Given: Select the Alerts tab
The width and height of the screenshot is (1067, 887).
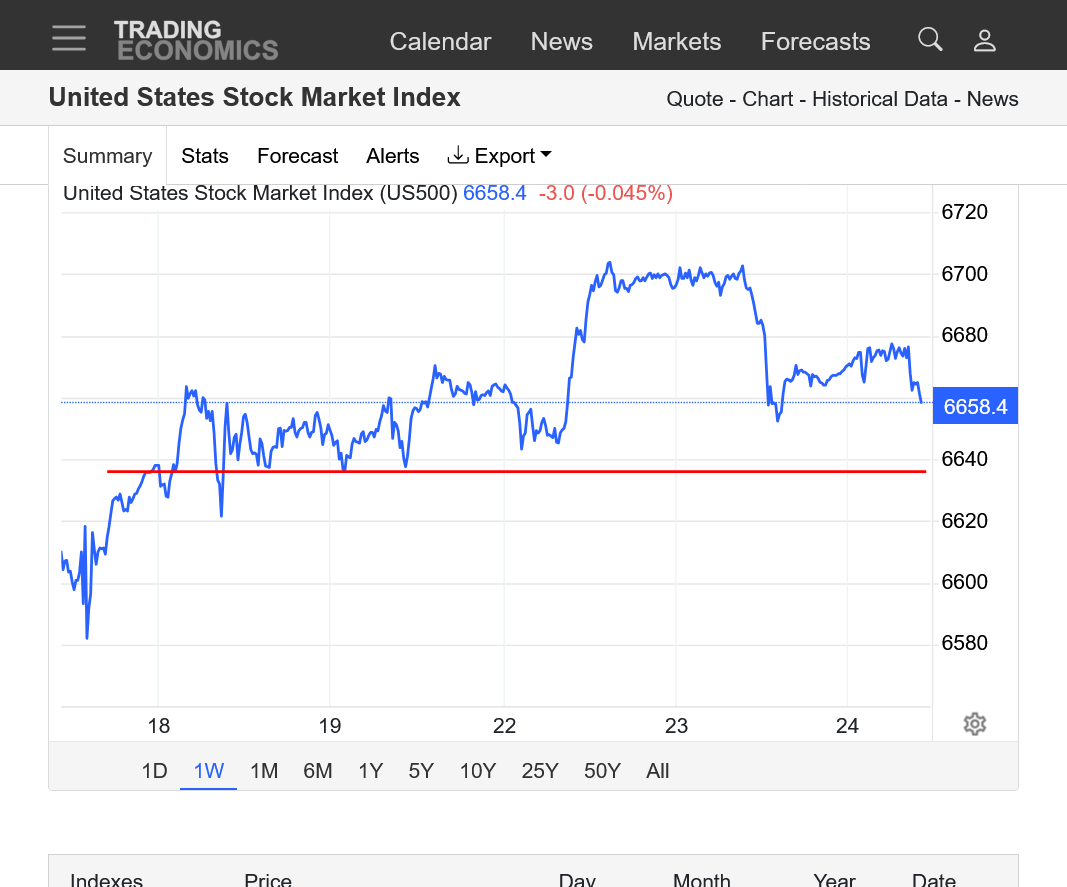Looking at the screenshot, I should click(x=393, y=156).
